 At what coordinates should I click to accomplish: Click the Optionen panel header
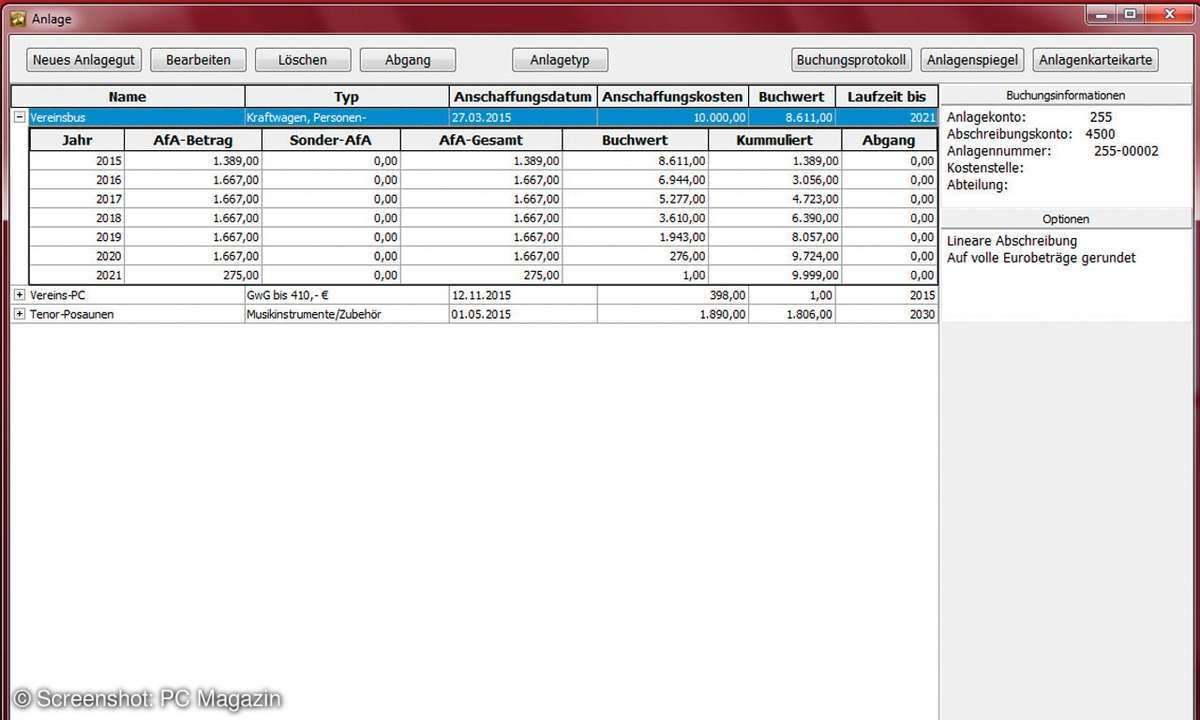click(1066, 219)
